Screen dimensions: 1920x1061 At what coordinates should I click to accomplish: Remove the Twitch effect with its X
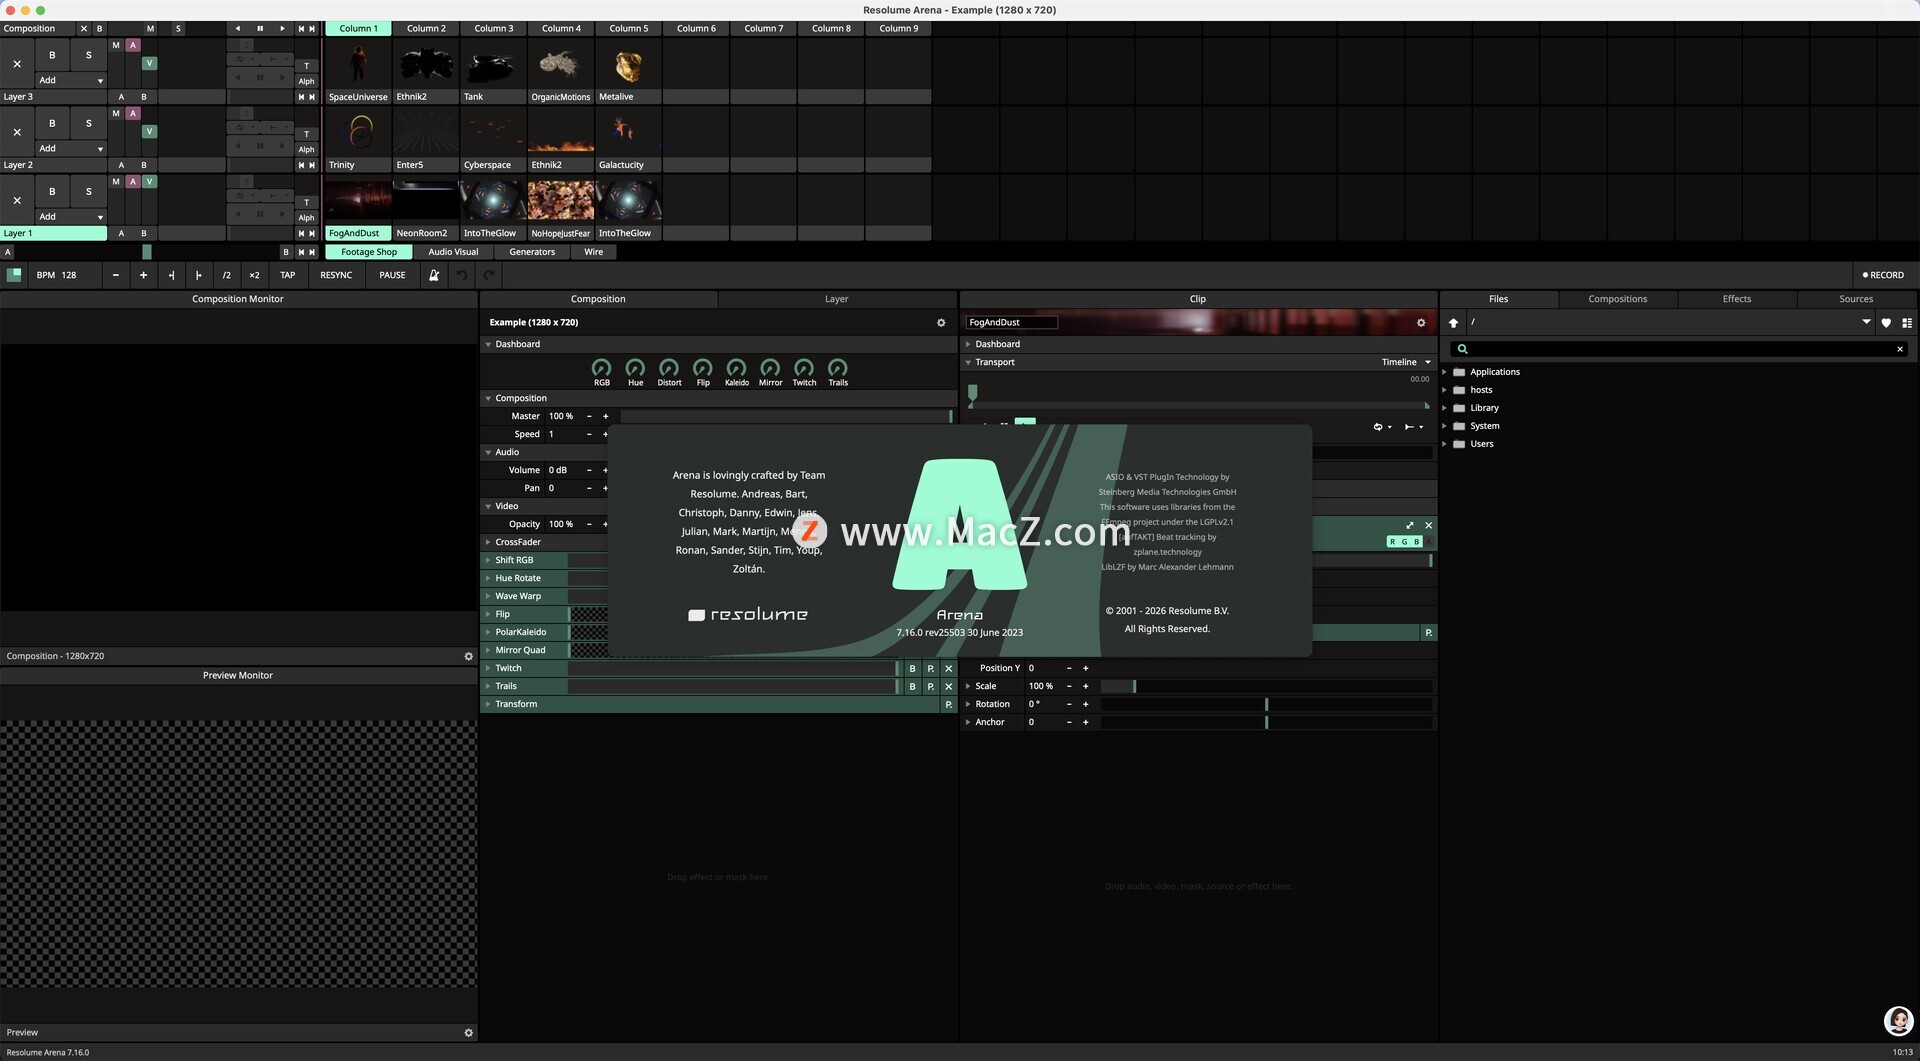[949, 669]
